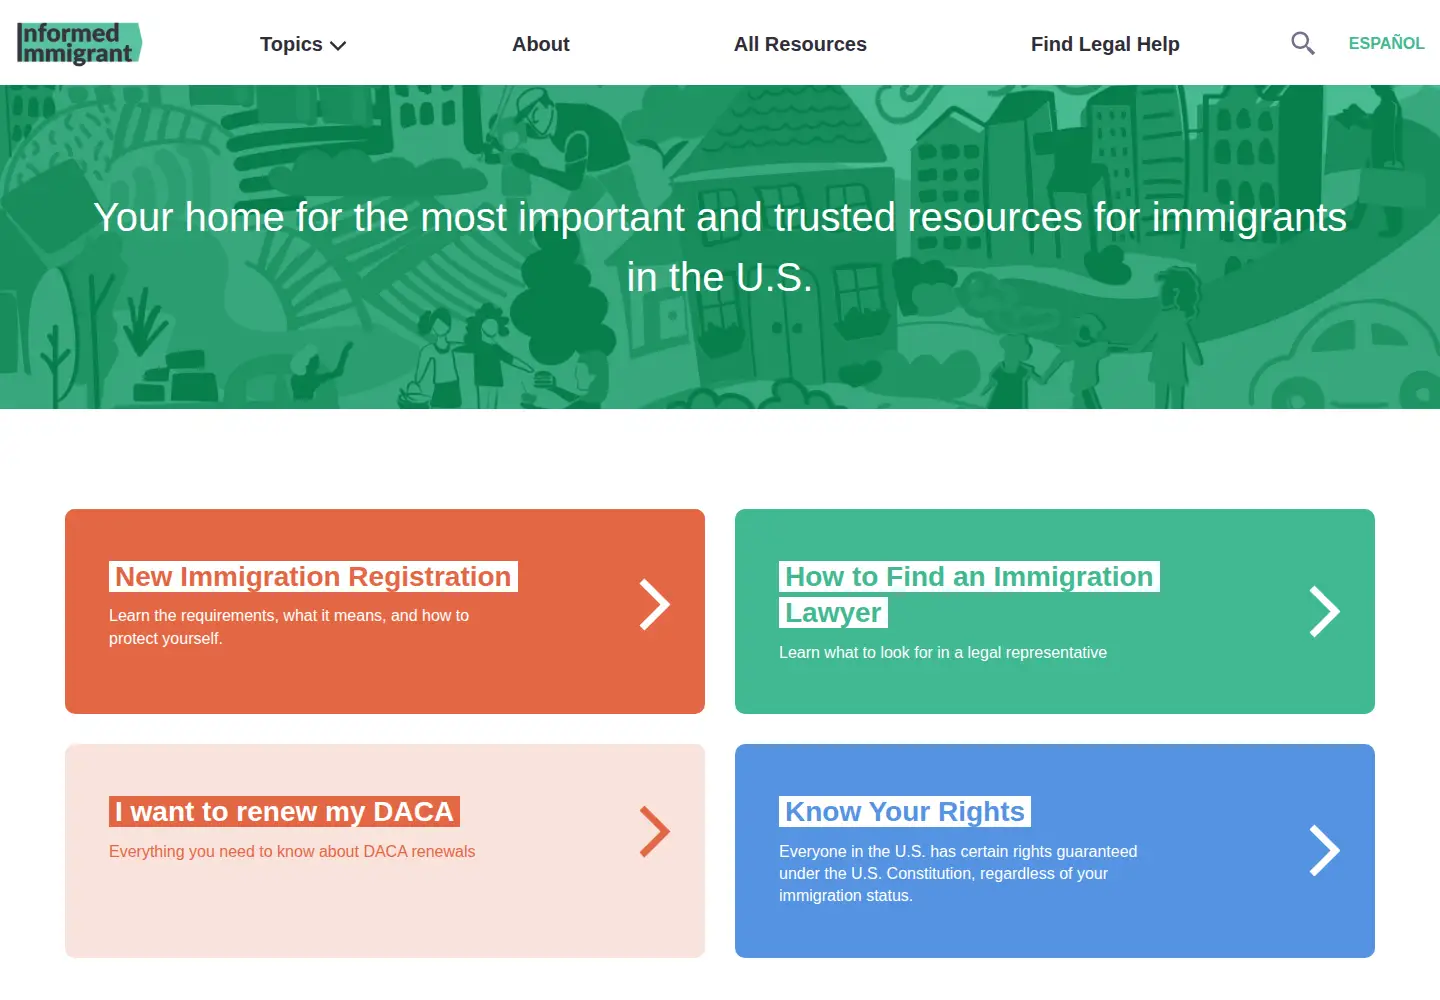Select I want to renew my DACA

tap(284, 811)
